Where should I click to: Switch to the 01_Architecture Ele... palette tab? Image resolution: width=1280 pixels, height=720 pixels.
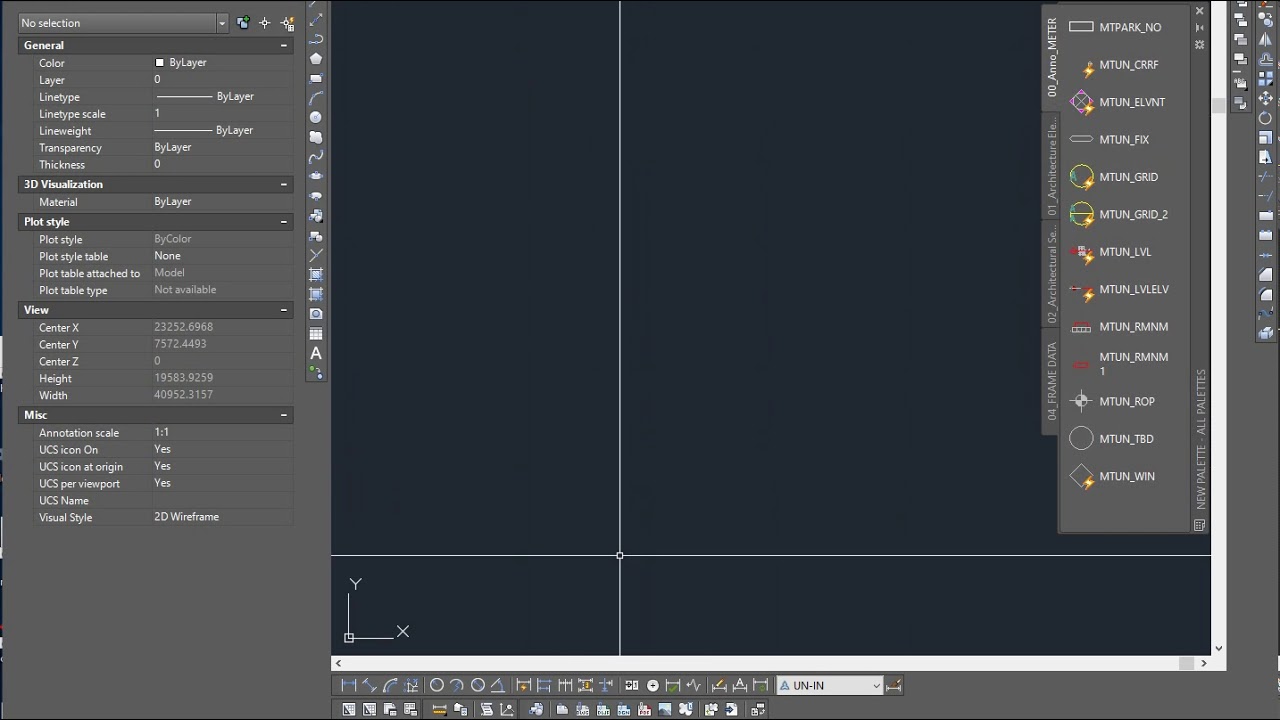pos(1051,165)
